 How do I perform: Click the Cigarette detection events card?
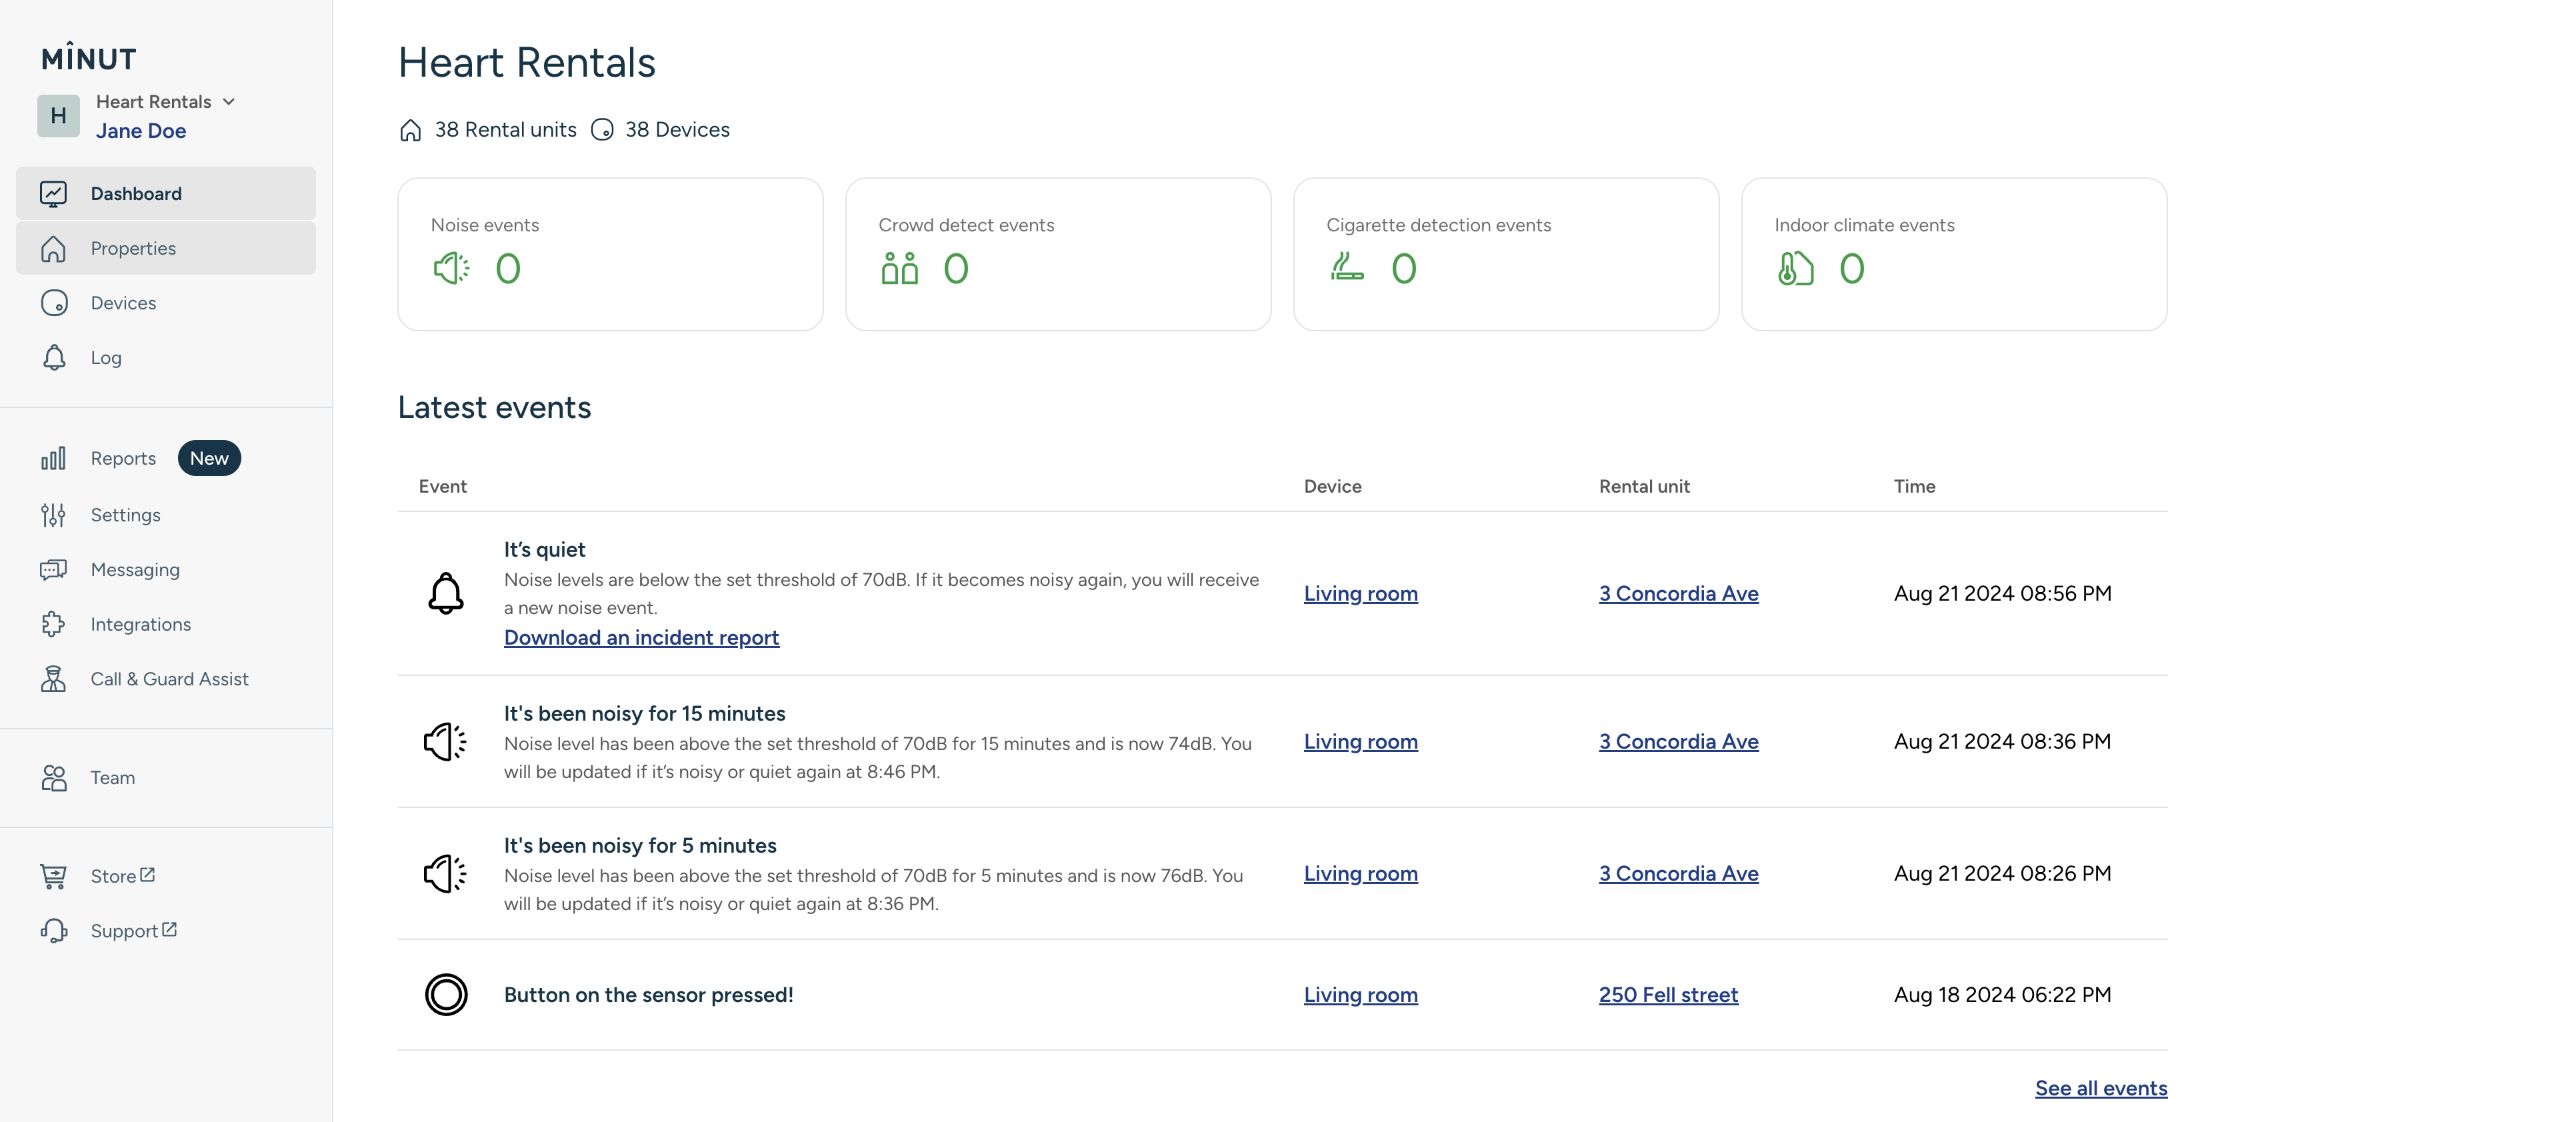click(1505, 254)
